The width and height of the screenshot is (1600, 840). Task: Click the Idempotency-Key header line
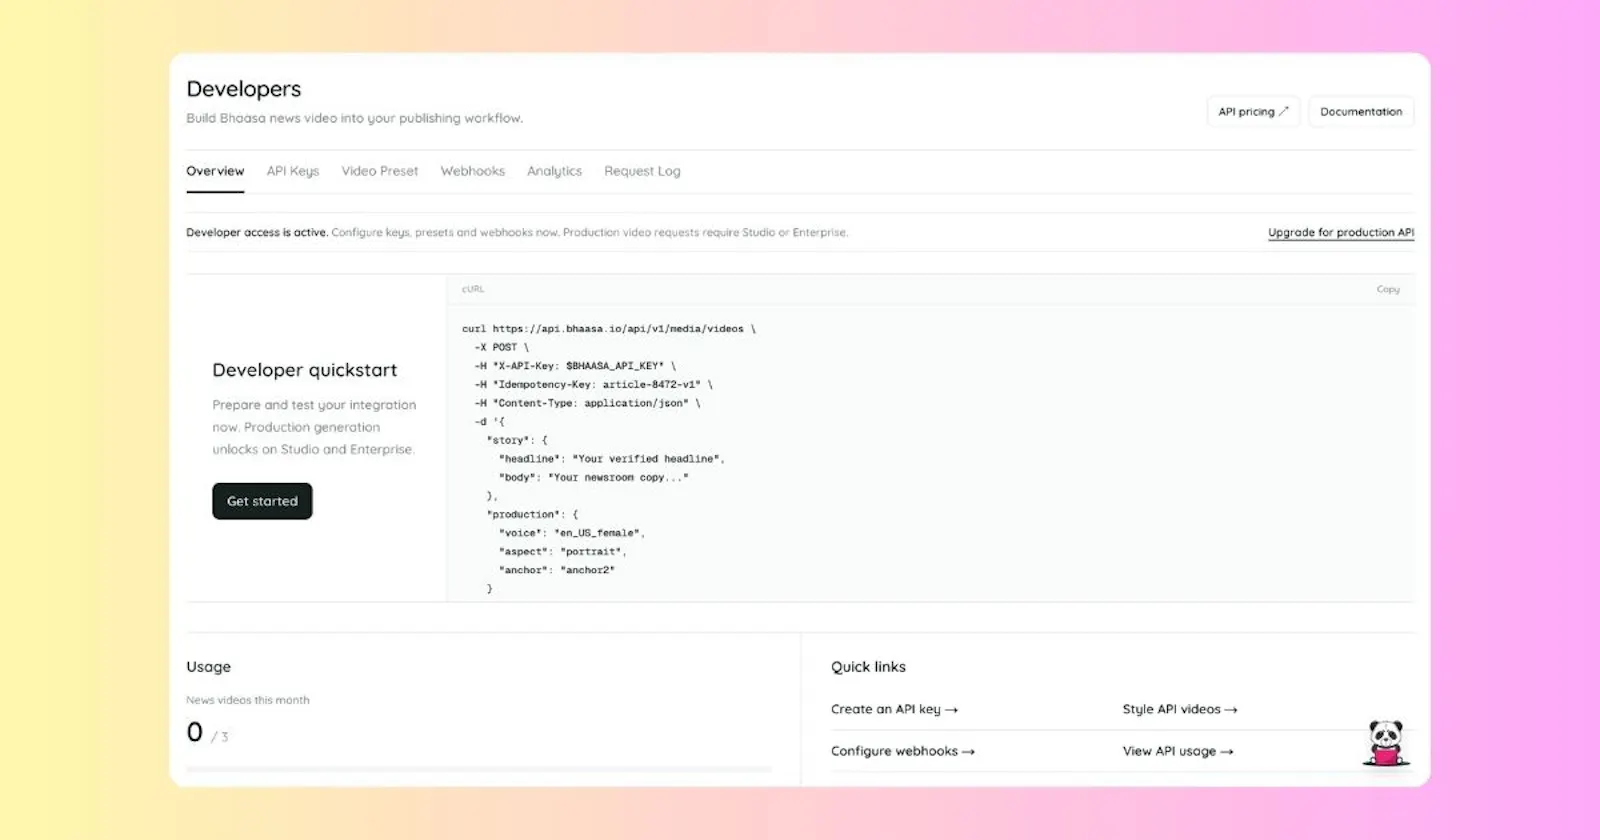coord(593,385)
